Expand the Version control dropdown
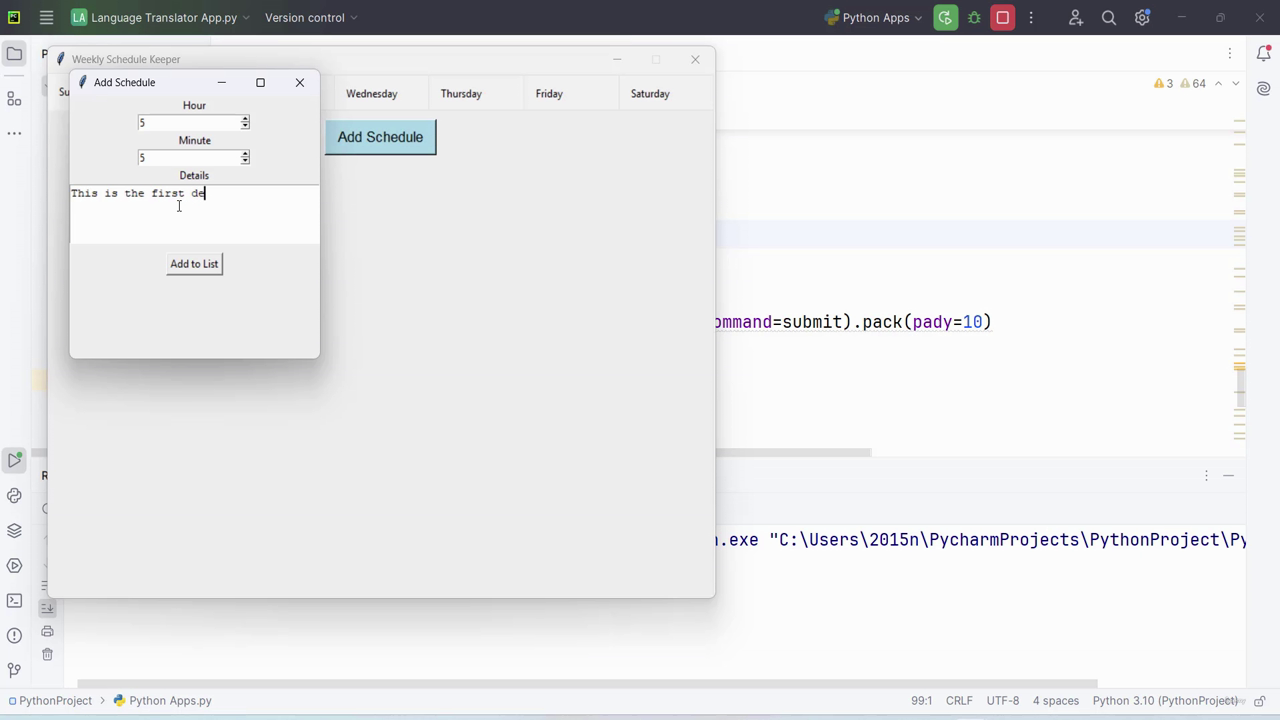Screen dimensions: 1280x720 tap(311, 18)
